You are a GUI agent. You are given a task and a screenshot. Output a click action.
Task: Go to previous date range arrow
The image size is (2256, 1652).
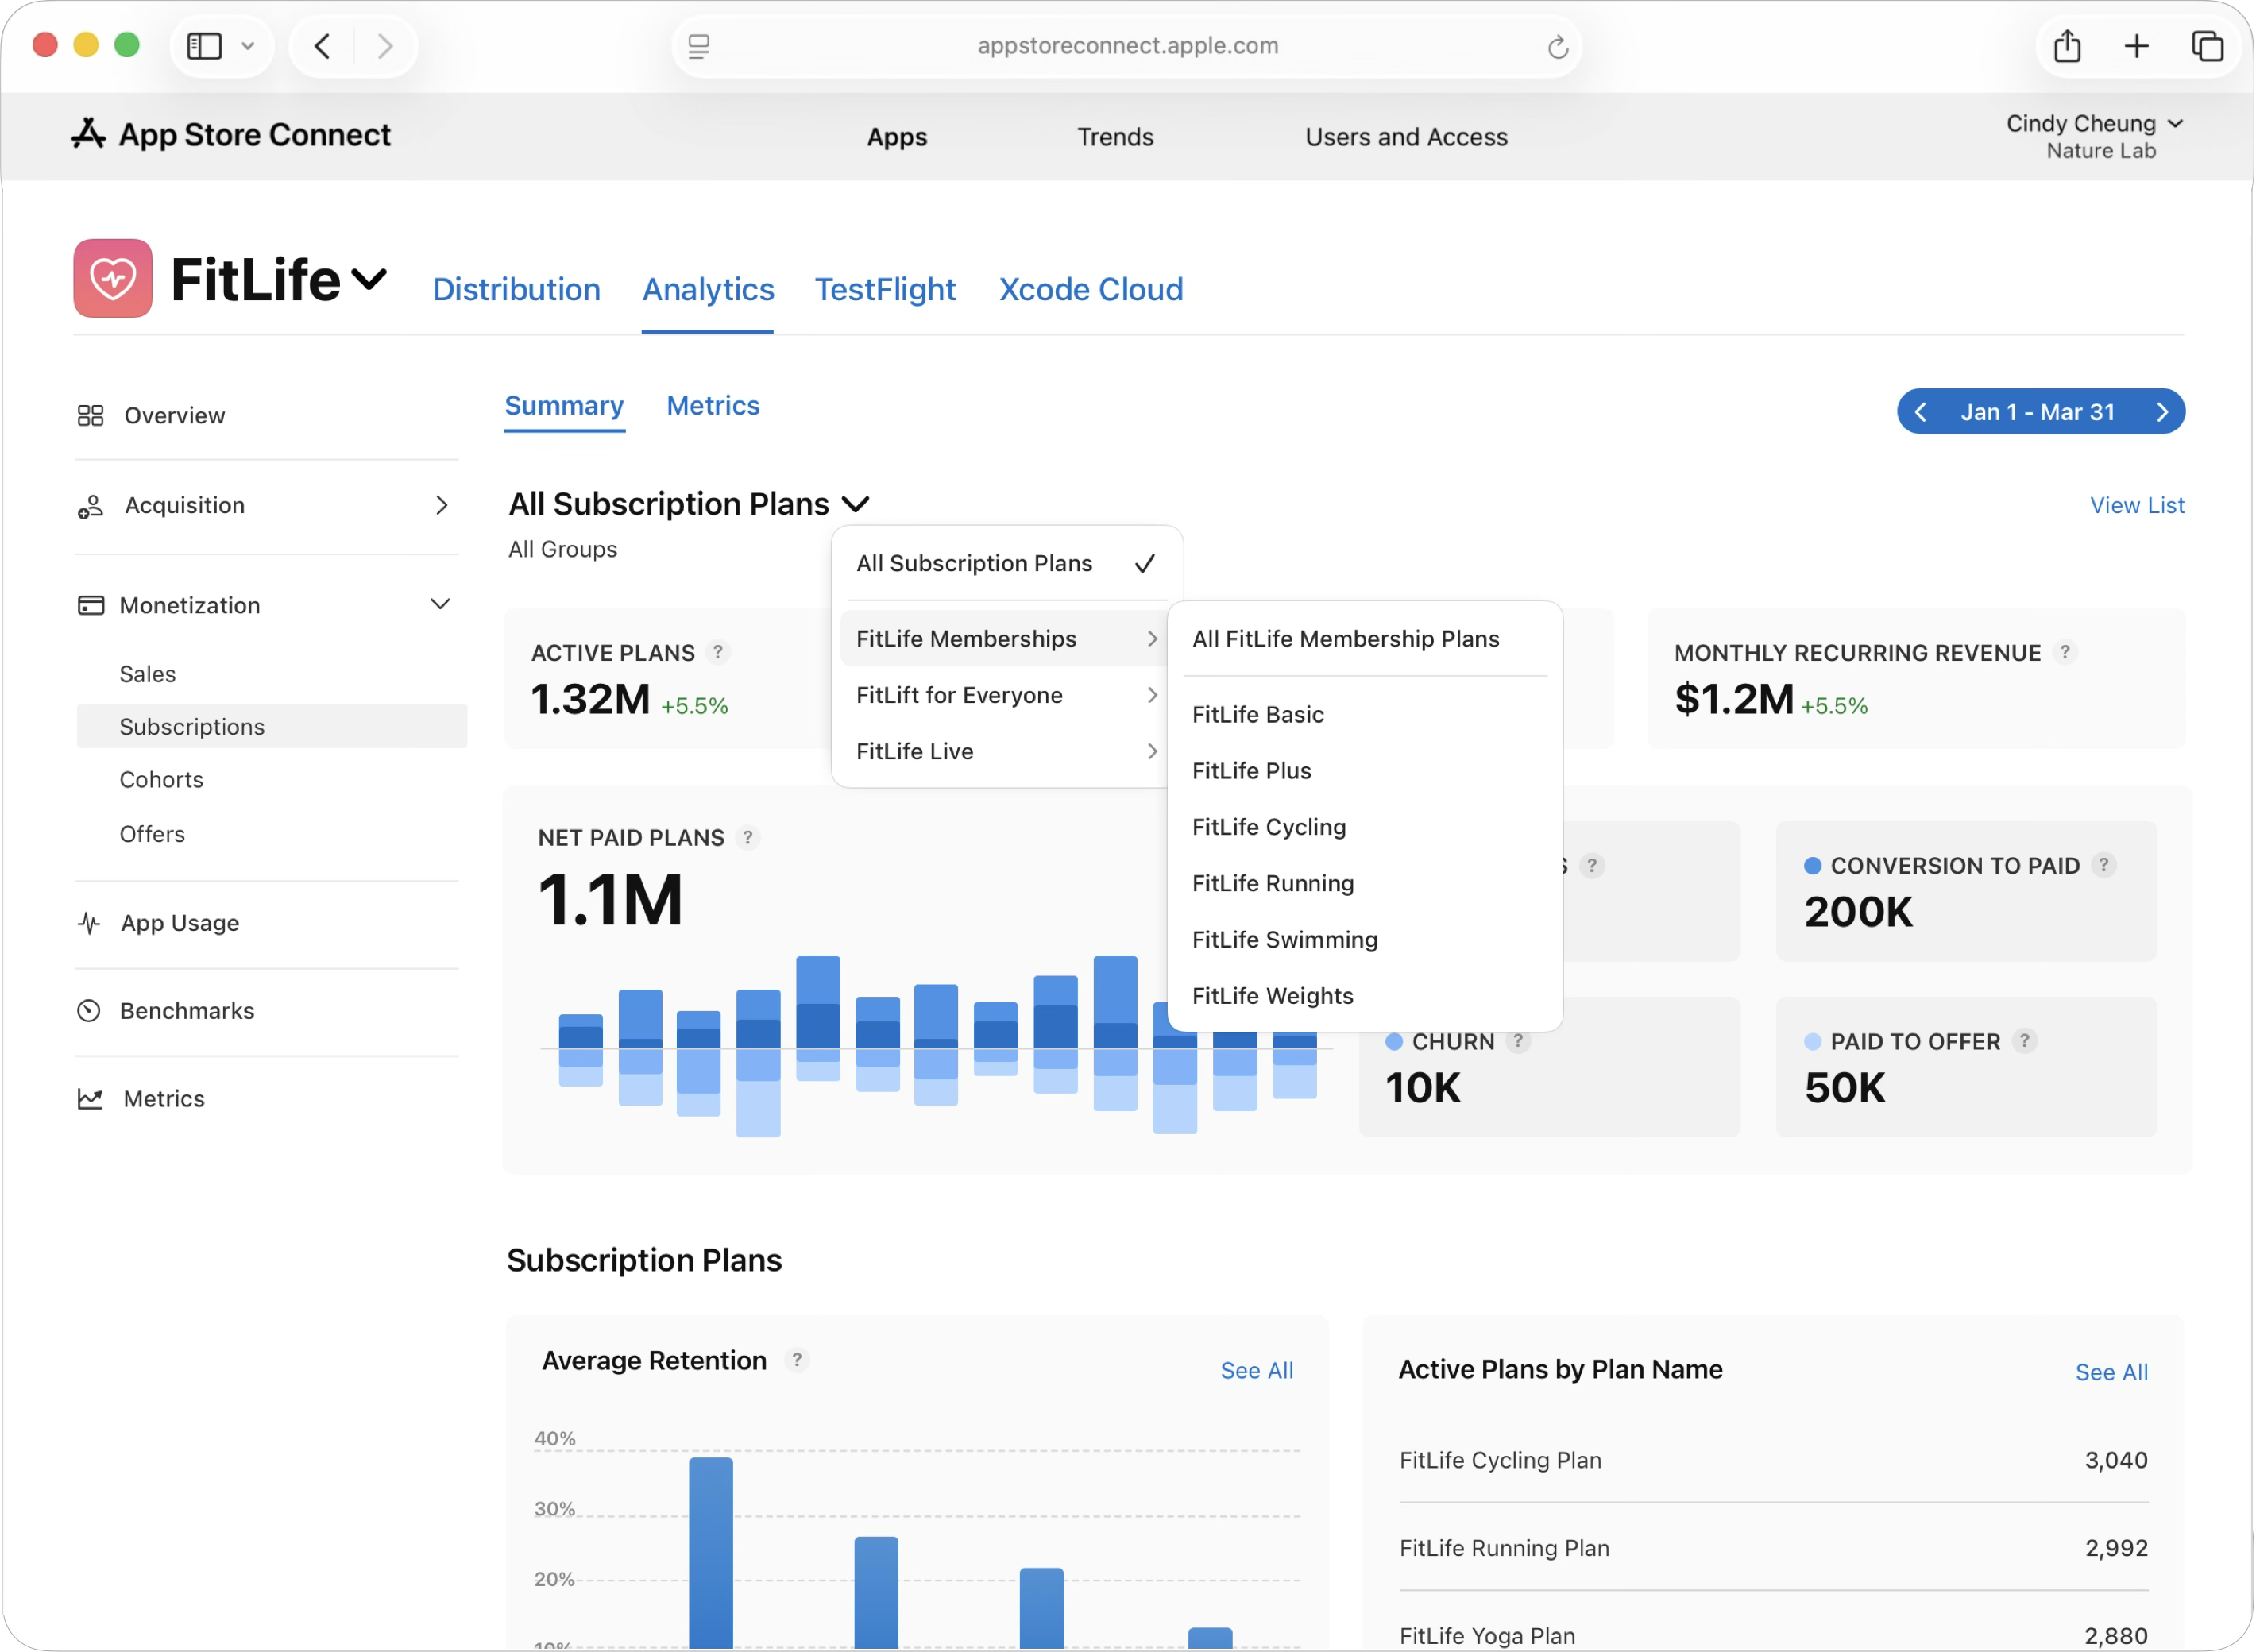tap(1920, 412)
